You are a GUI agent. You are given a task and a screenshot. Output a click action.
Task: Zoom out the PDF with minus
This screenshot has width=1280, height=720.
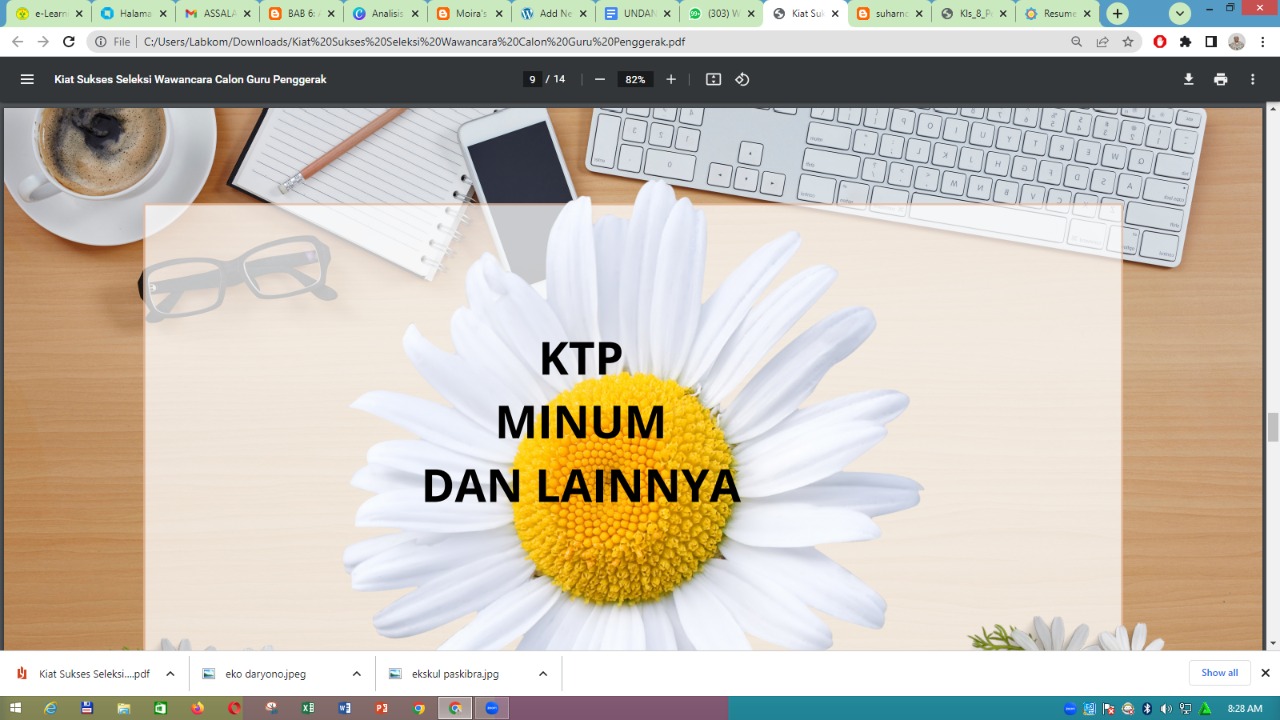600,79
